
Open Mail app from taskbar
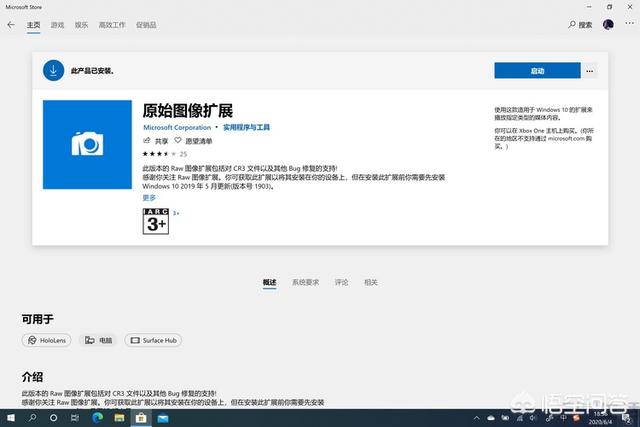click(x=163, y=418)
